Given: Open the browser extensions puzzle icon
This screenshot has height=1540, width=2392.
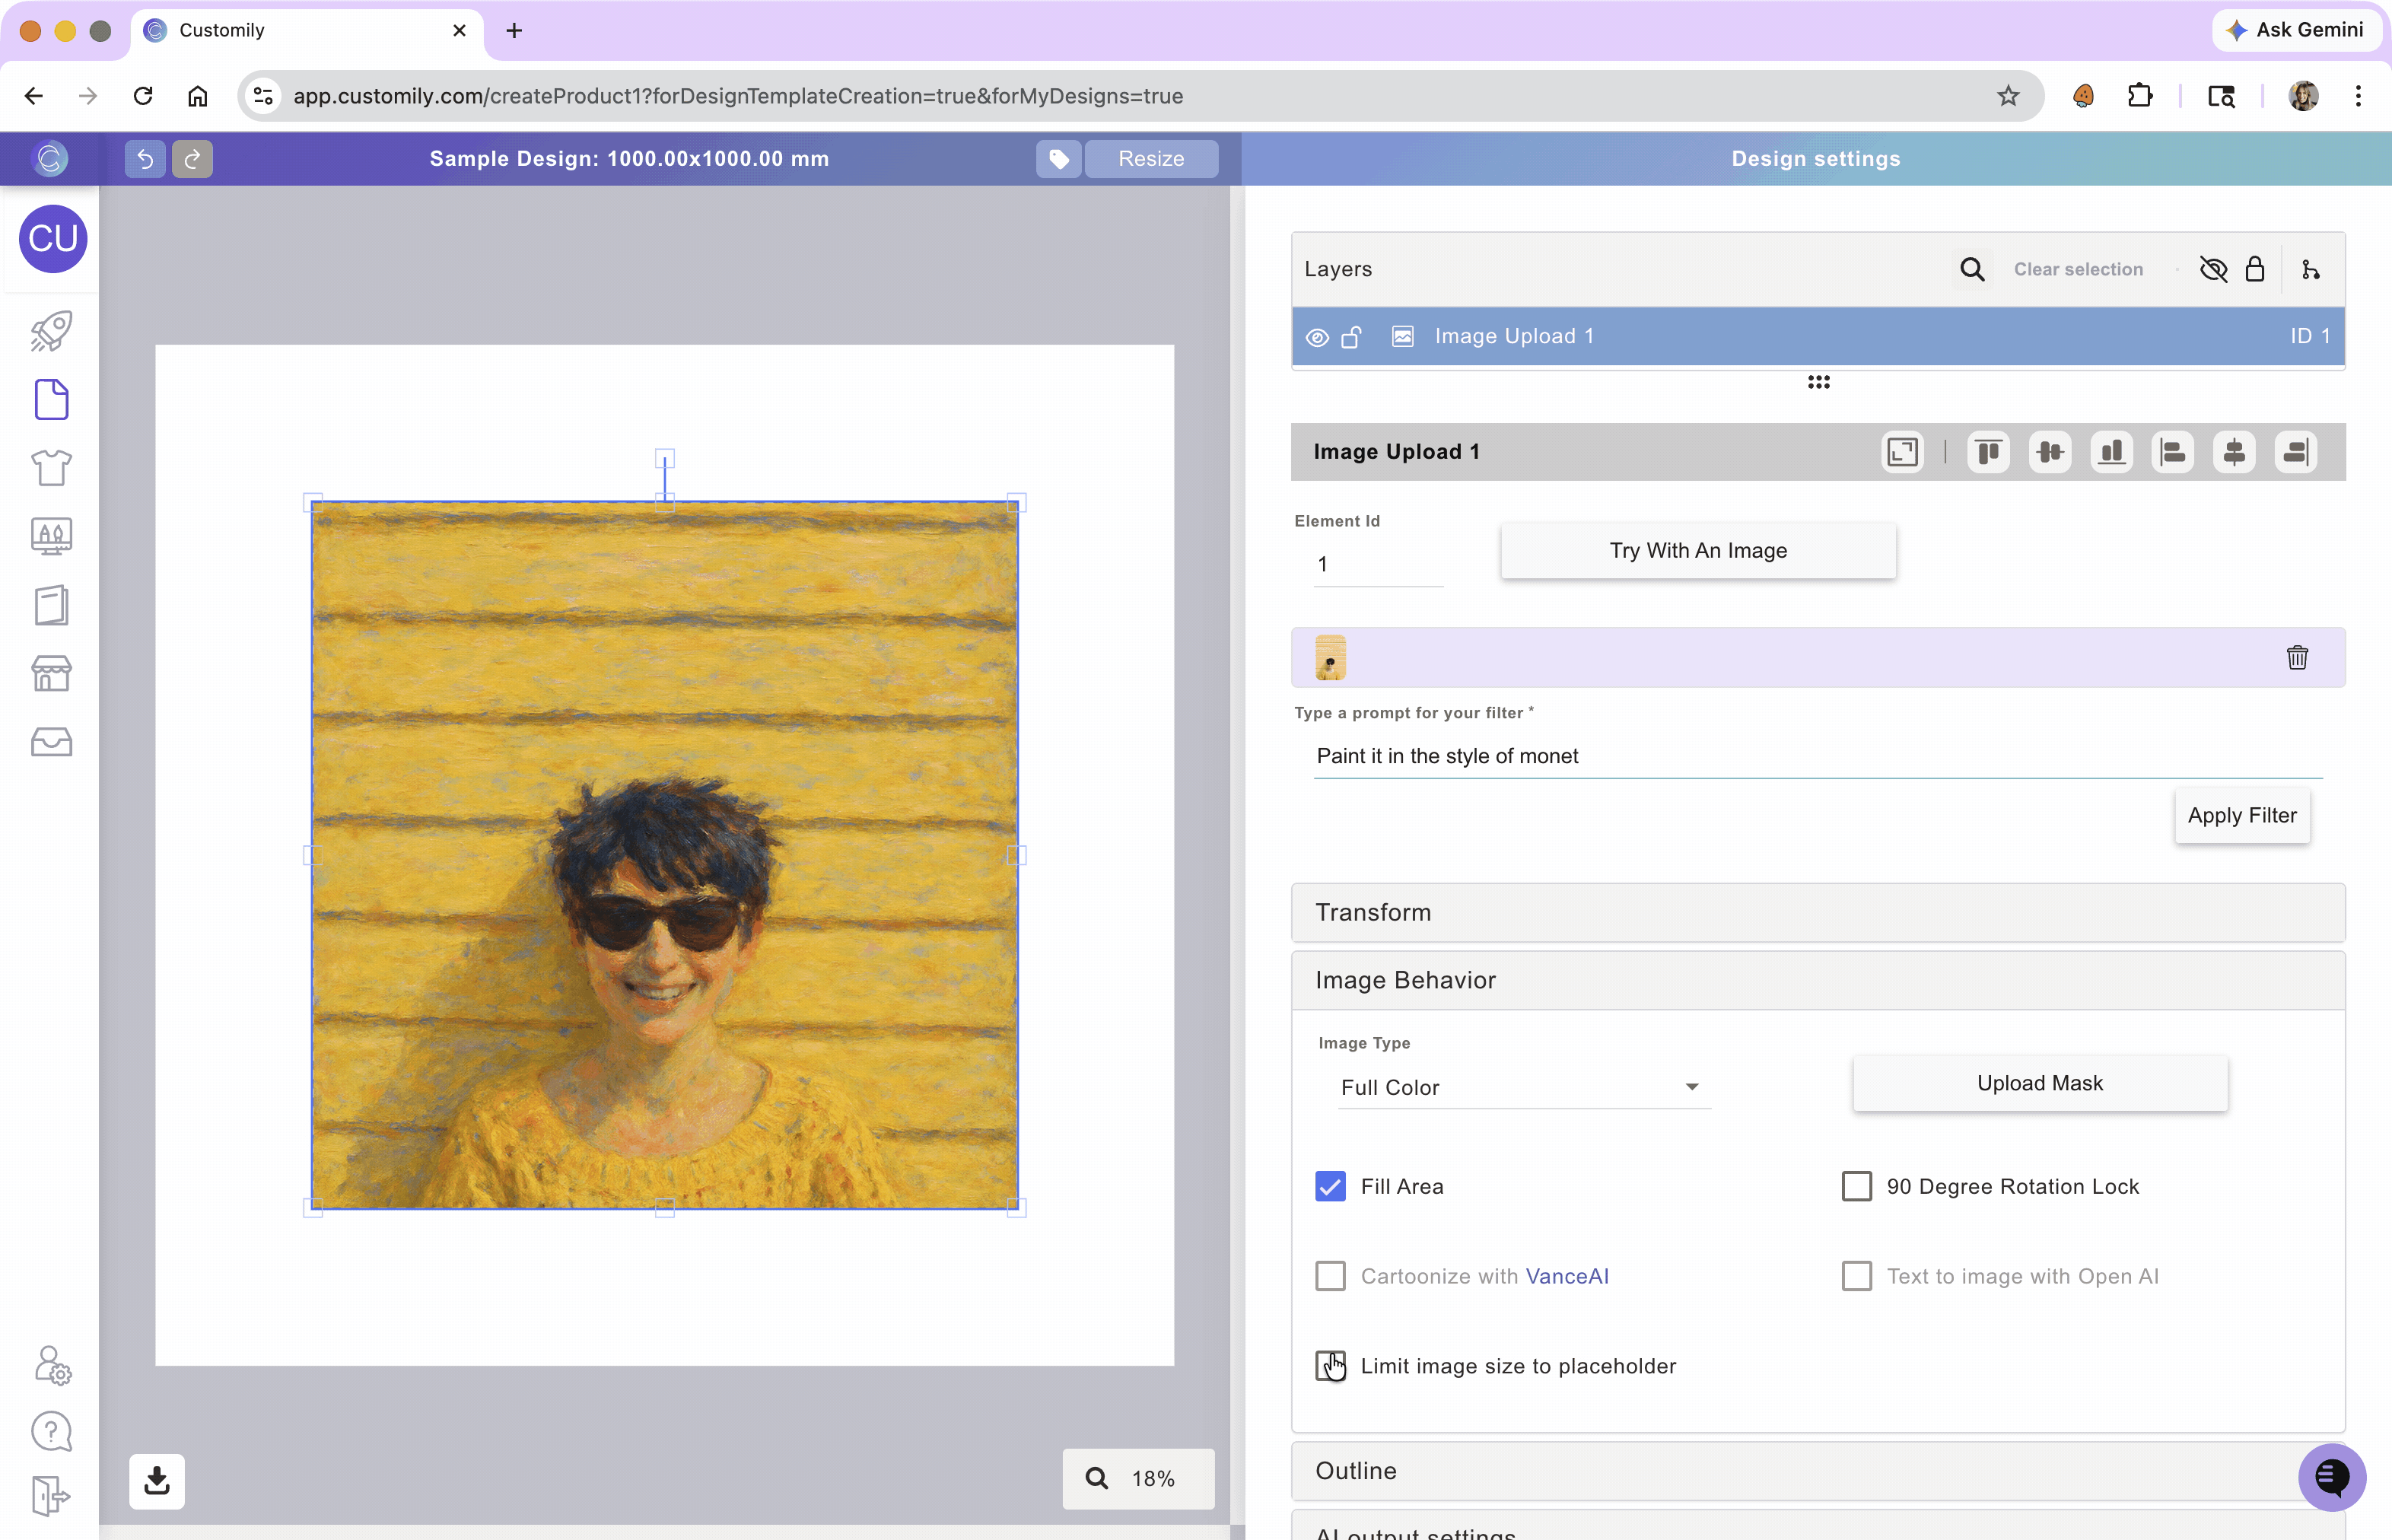Looking at the screenshot, I should click(x=2140, y=96).
